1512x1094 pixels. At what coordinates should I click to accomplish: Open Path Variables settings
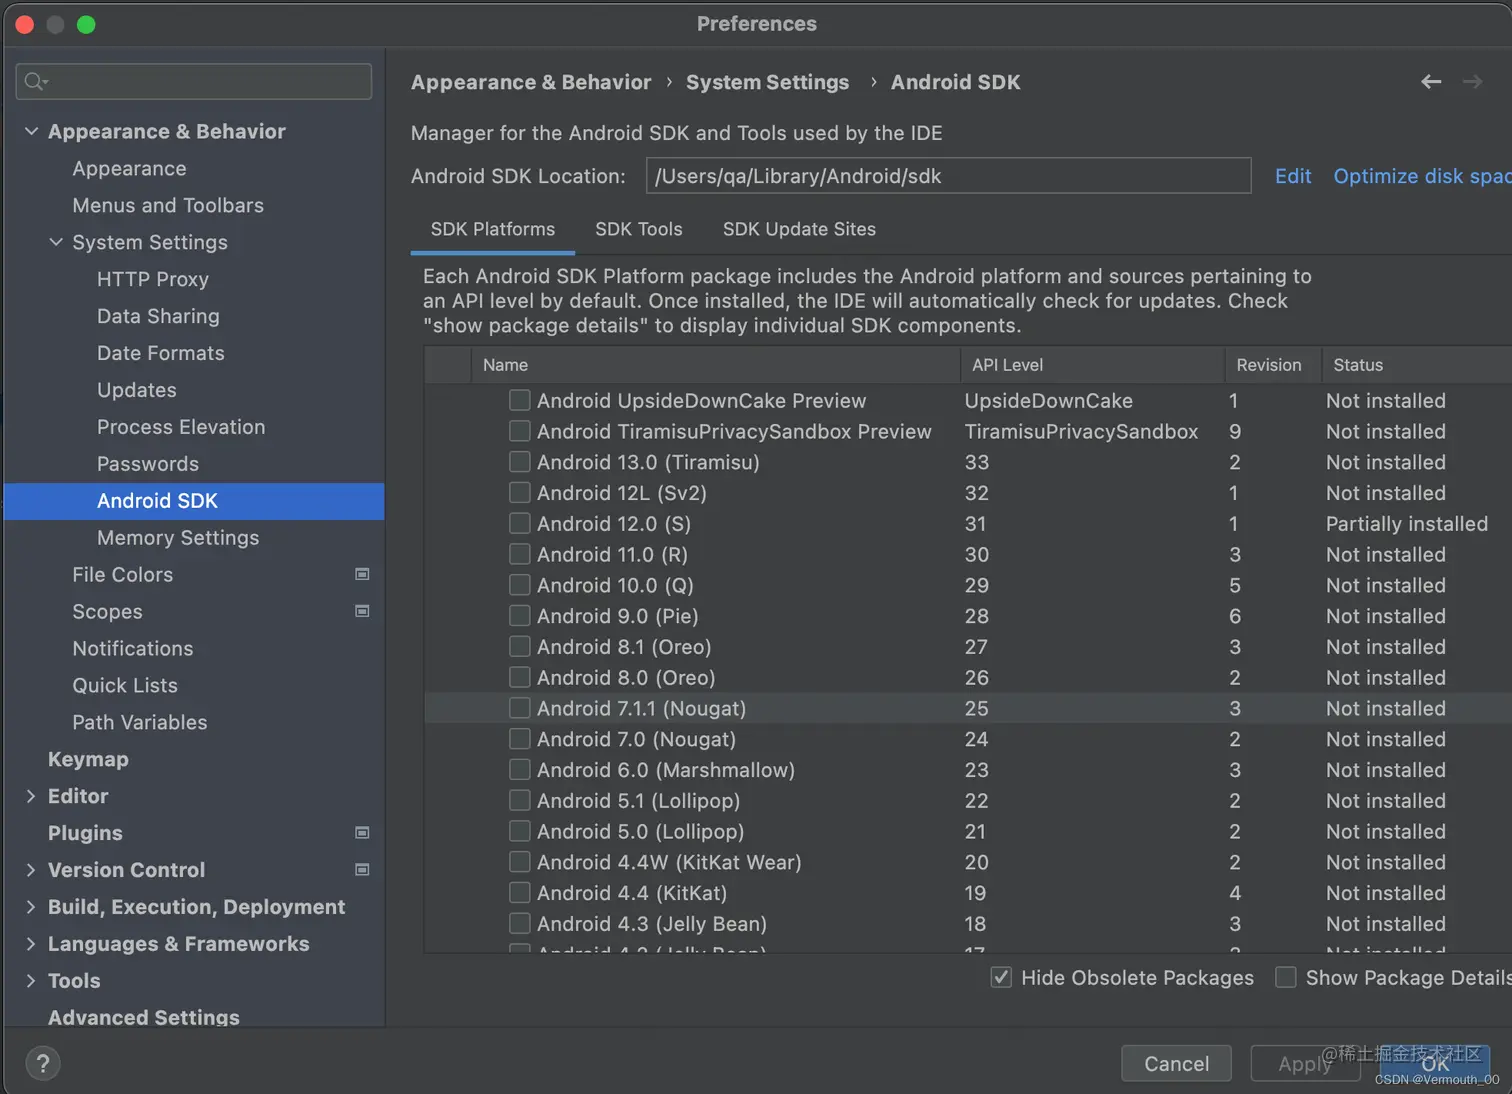point(140,722)
